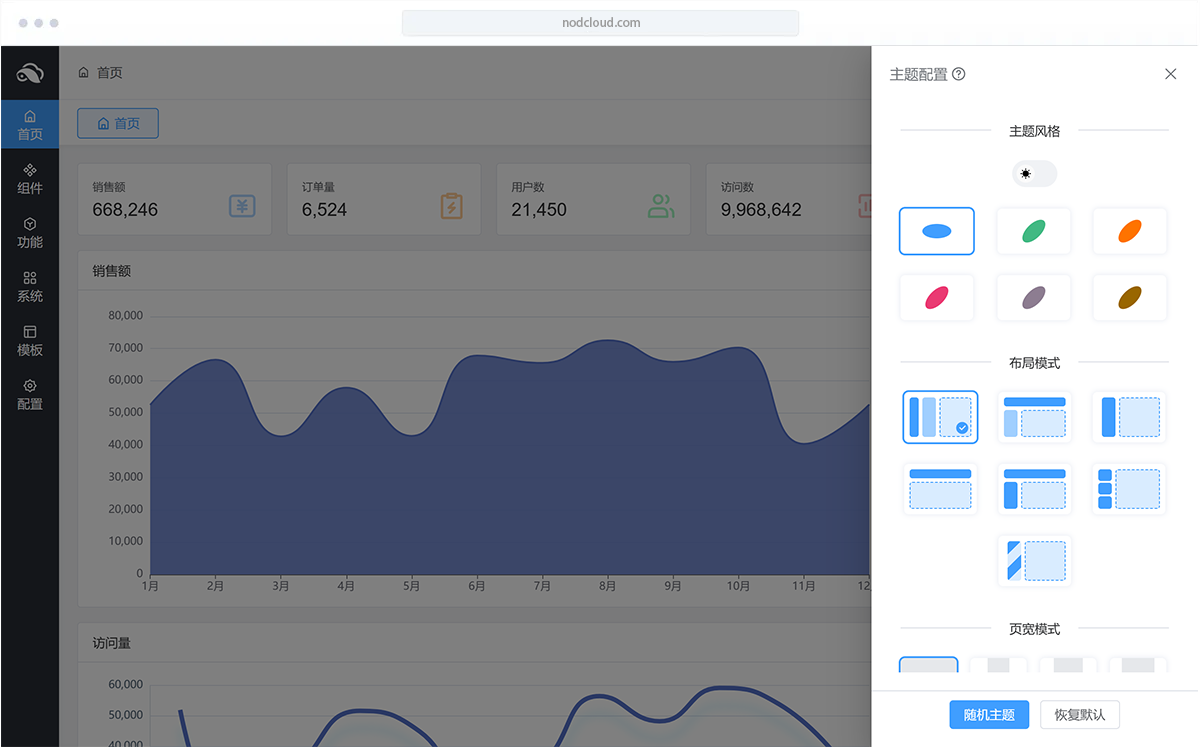The image size is (1200, 749).
Task: Click the clipboard icon on 订单量 card
Action: 452,206
